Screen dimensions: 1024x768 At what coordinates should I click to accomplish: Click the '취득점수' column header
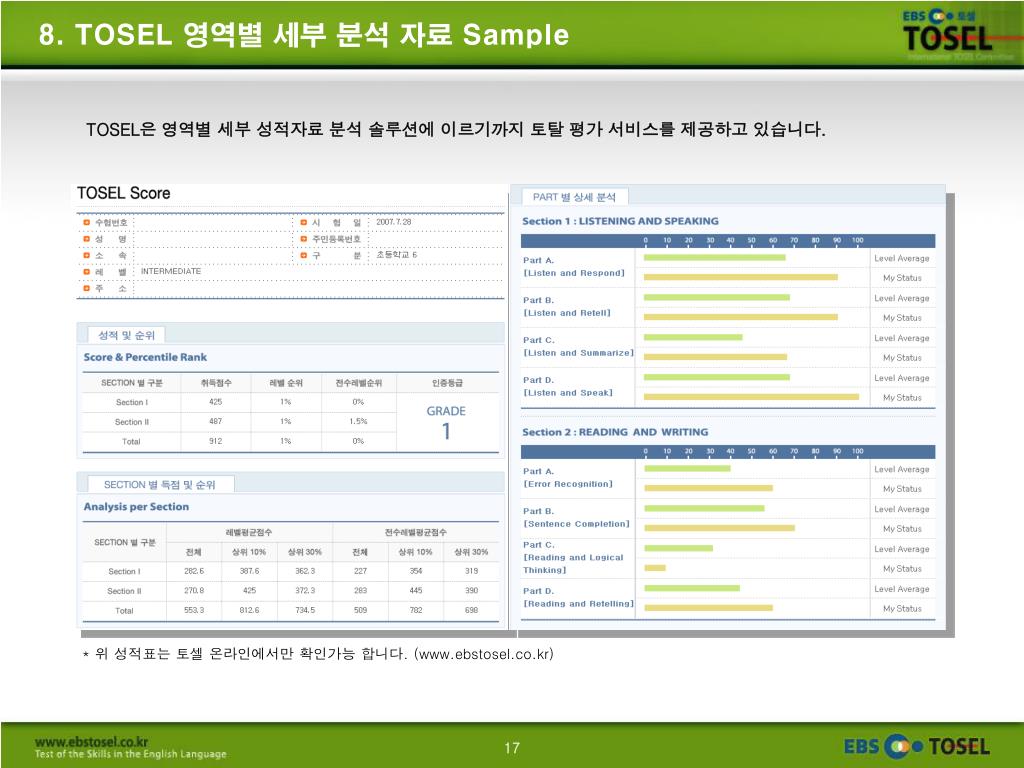(x=216, y=383)
